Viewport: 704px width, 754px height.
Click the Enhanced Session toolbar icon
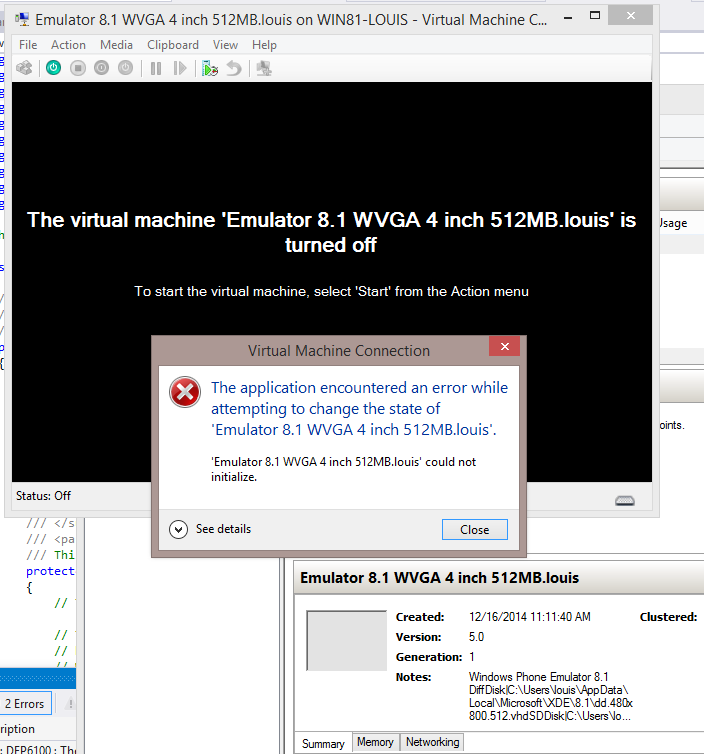coord(264,68)
